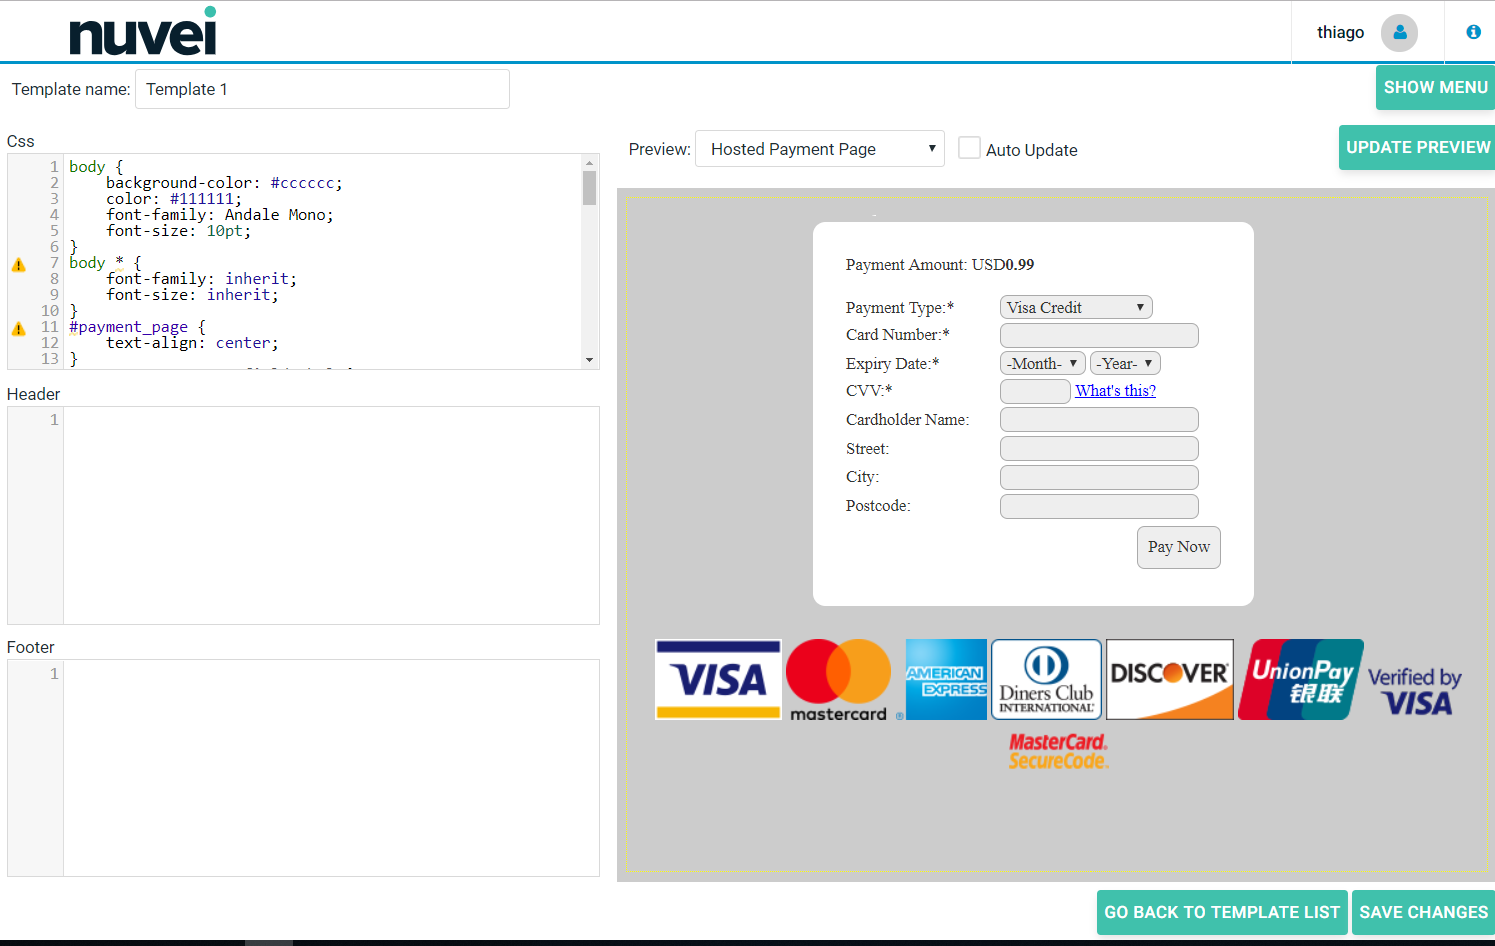Click the 'background-color: #cccccc;' code line
This screenshot has width=1495, height=946.
[224, 183]
